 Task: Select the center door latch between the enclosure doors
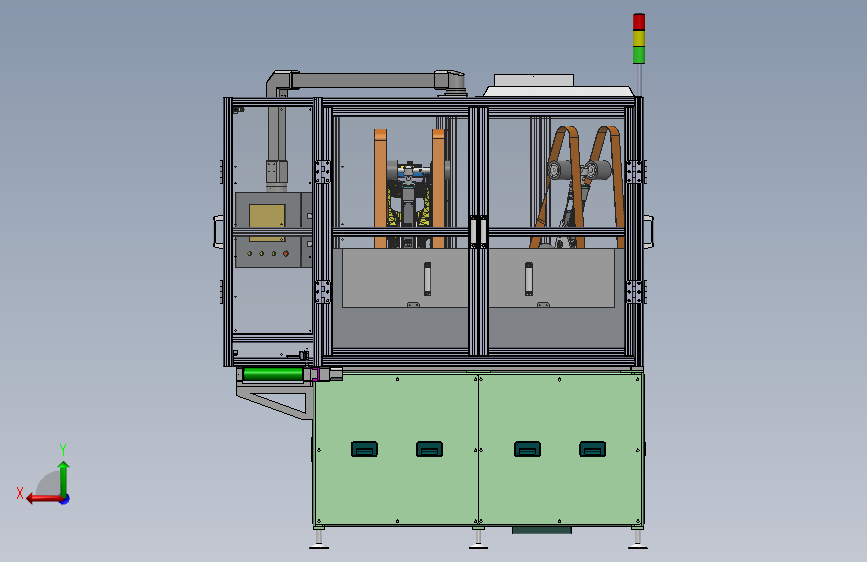(x=478, y=232)
